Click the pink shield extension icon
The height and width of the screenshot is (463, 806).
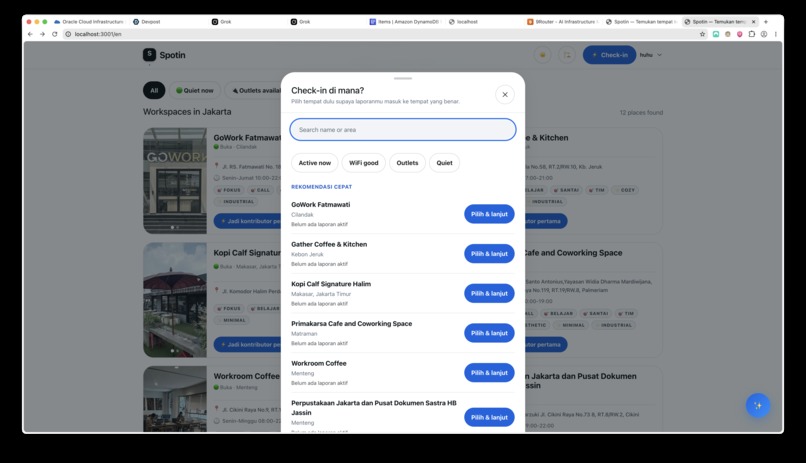point(740,34)
